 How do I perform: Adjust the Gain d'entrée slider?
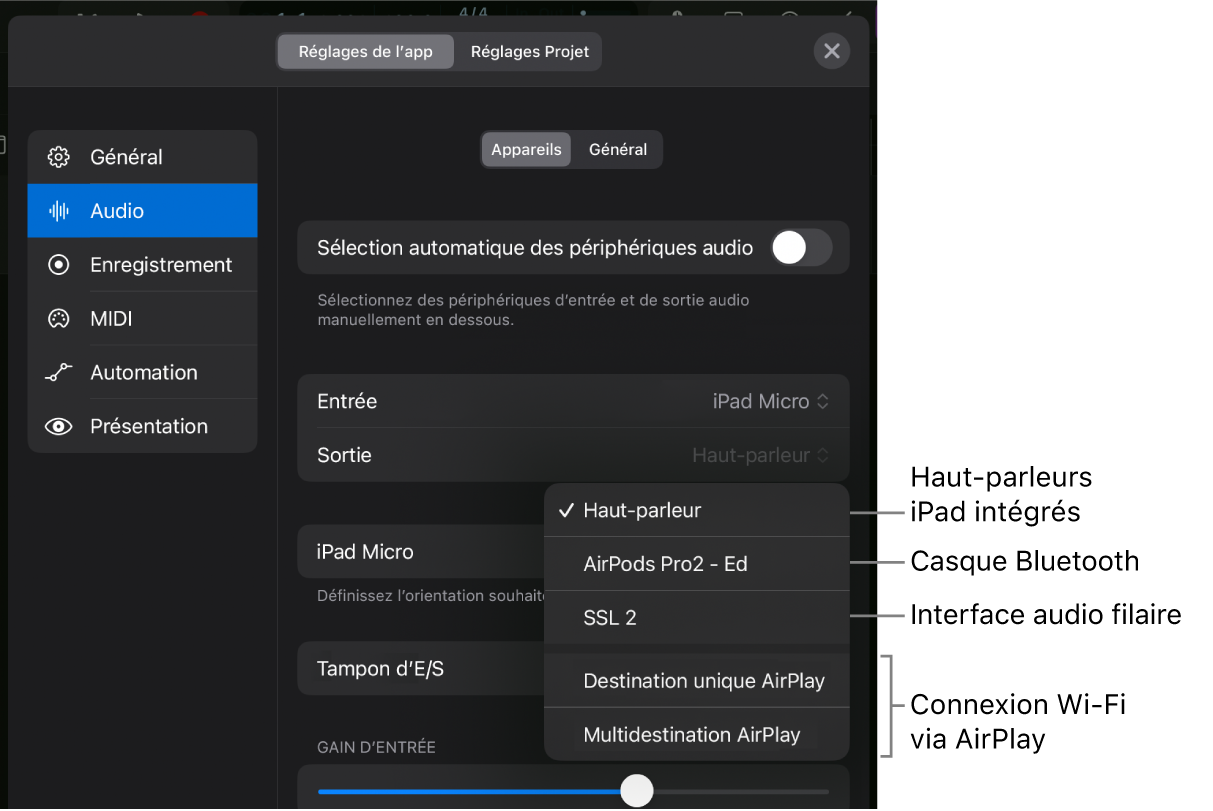pyautogui.click(x=637, y=790)
